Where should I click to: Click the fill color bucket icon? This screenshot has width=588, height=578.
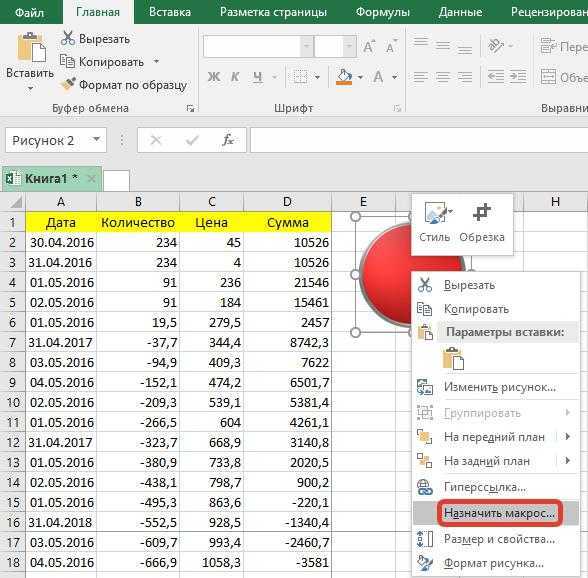344,77
